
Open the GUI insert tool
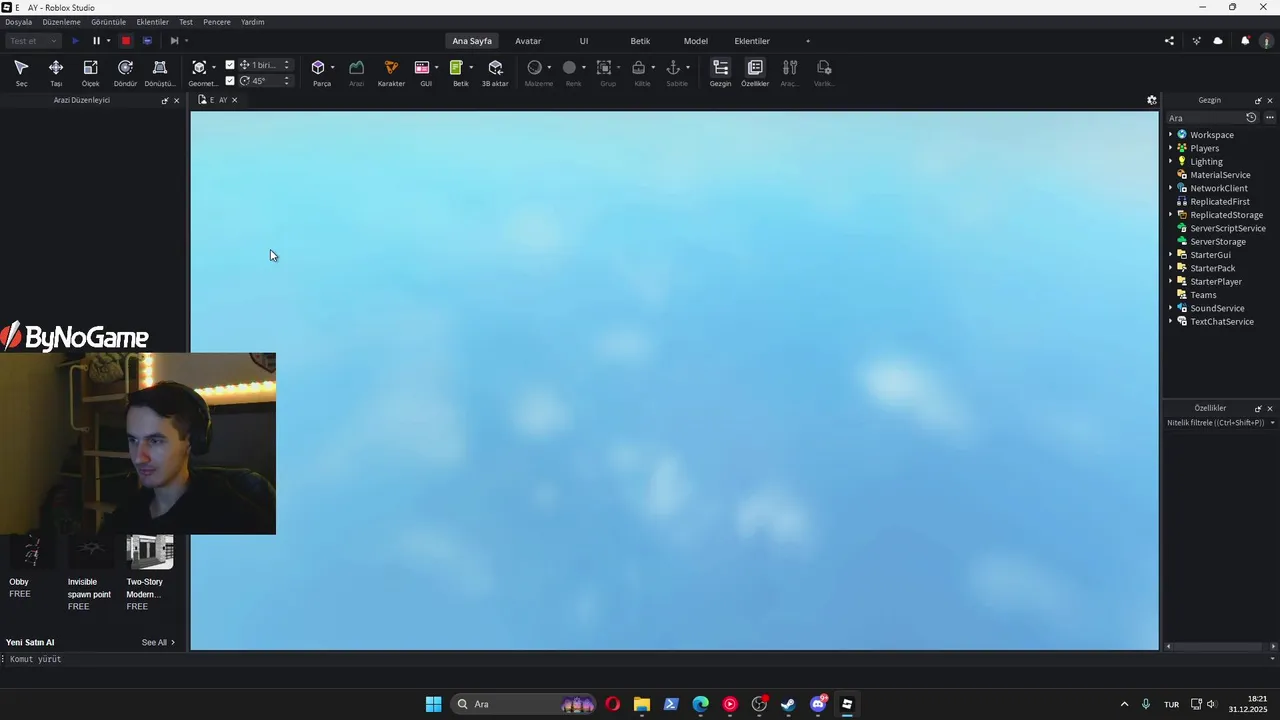pyautogui.click(x=422, y=72)
